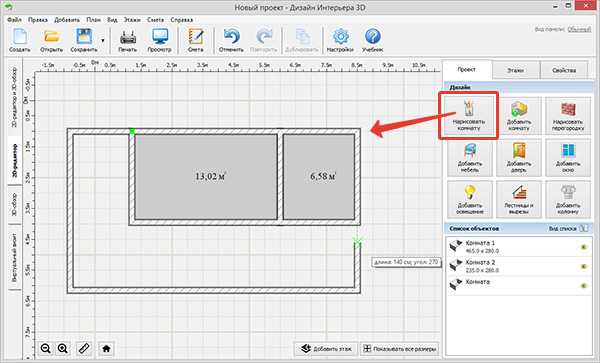
Task: Click Добавить освещение bulb icon
Action: pos(470,199)
